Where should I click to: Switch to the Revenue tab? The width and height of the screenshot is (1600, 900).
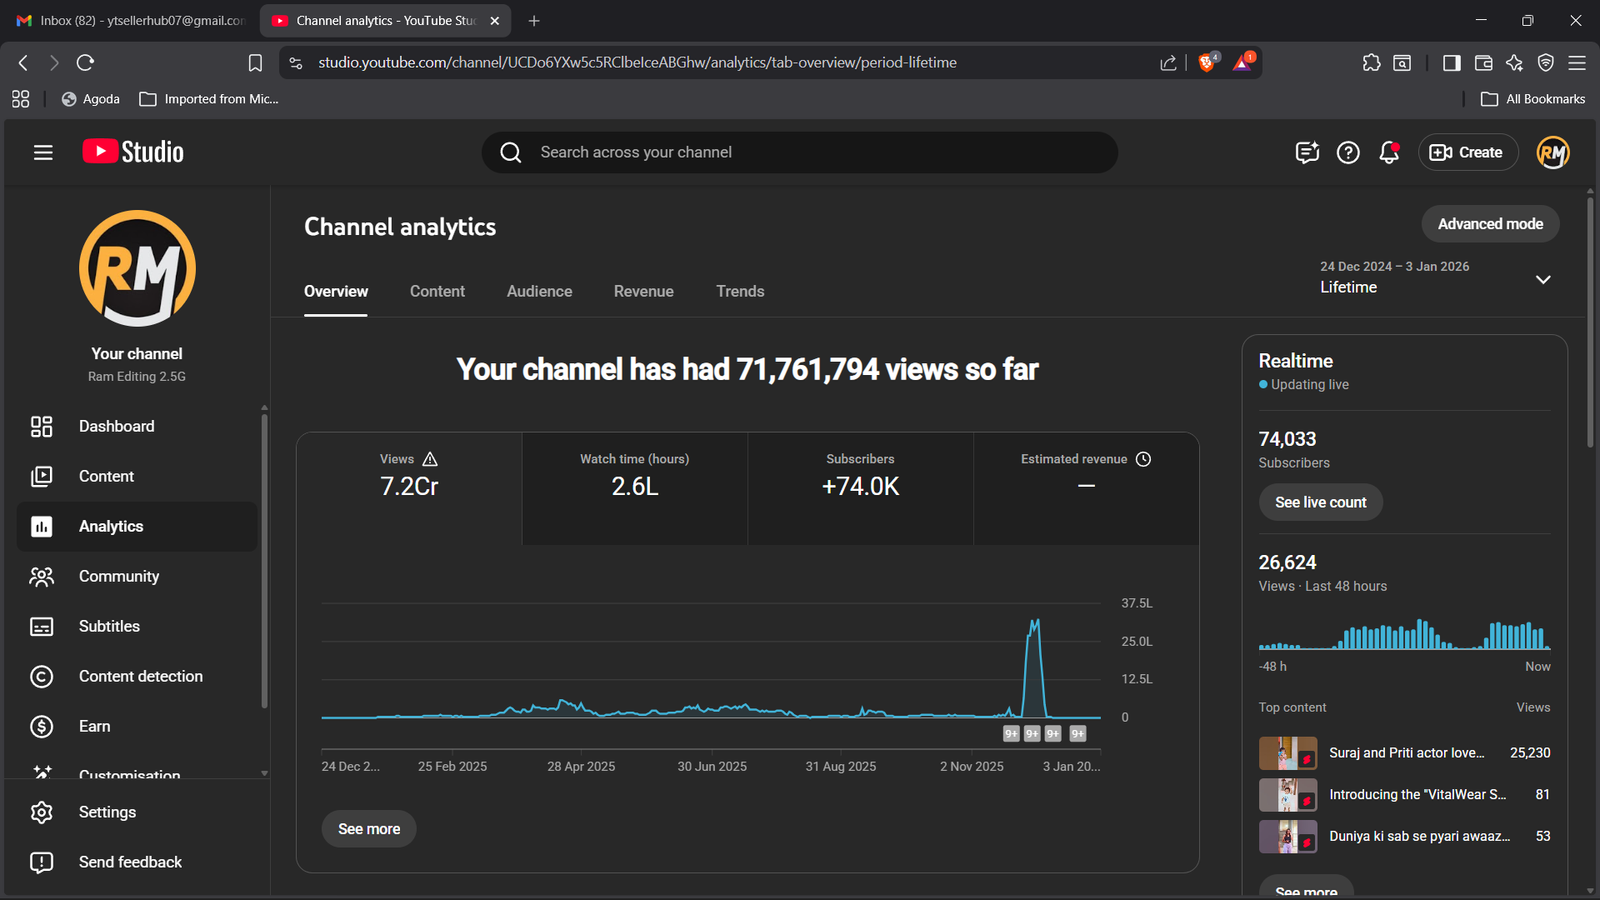click(x=643, y=291)
